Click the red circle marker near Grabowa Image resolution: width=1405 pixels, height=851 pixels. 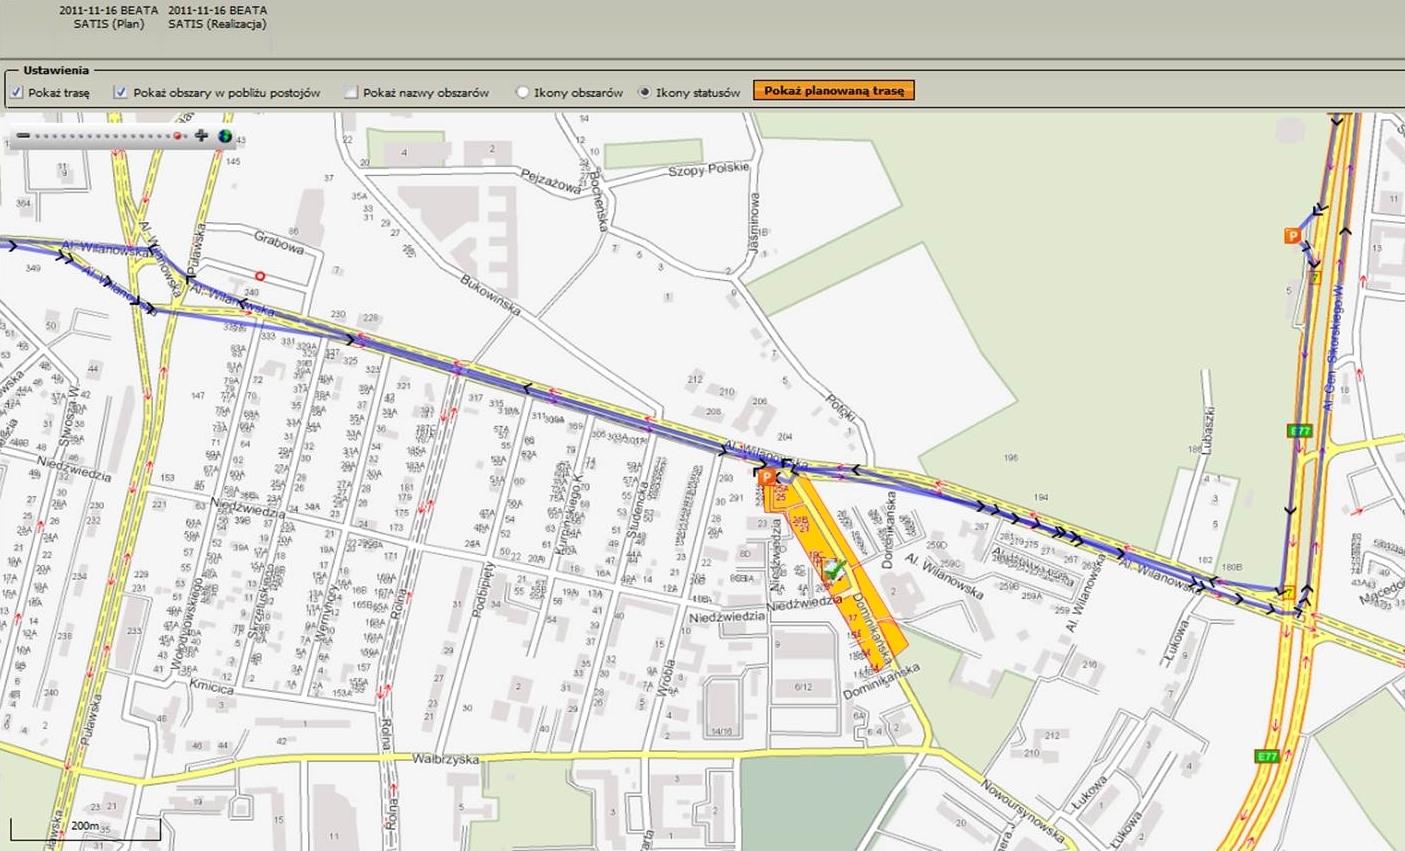coord(260,276)
